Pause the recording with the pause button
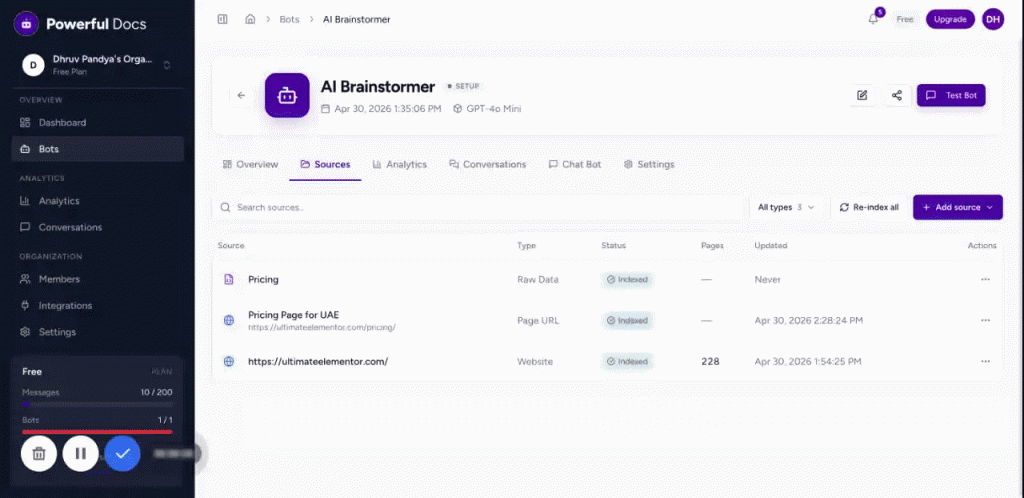 81,453
